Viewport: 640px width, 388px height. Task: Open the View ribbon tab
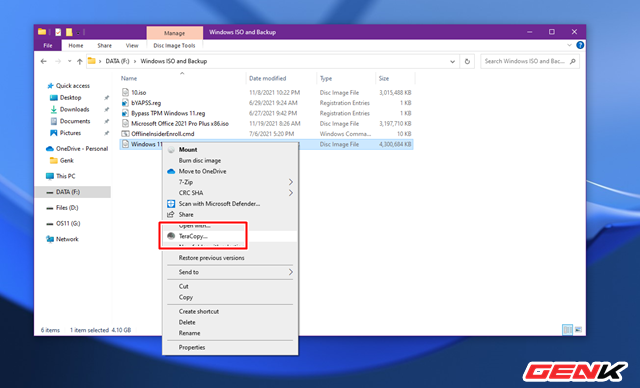point(132,45)
